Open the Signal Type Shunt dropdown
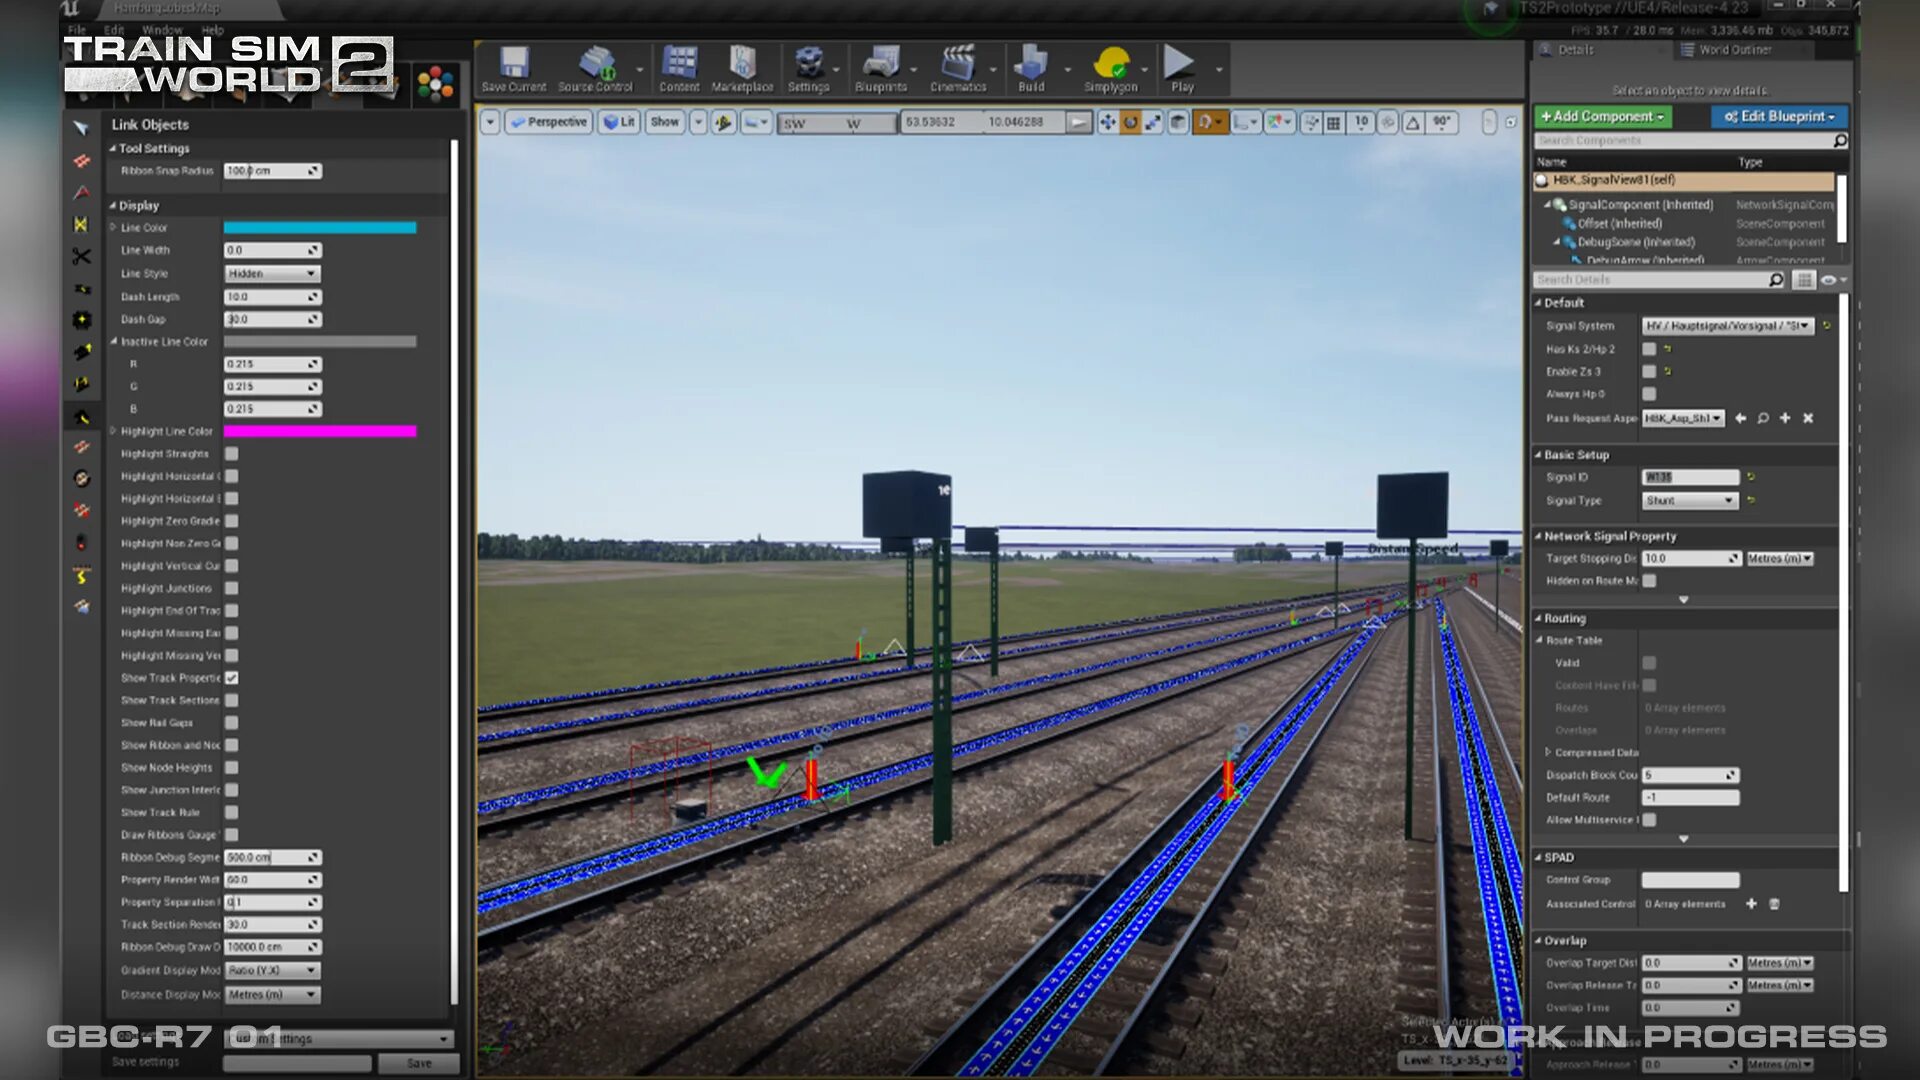Screen dimensions: 1920x1080 (x=1690, y=500)
